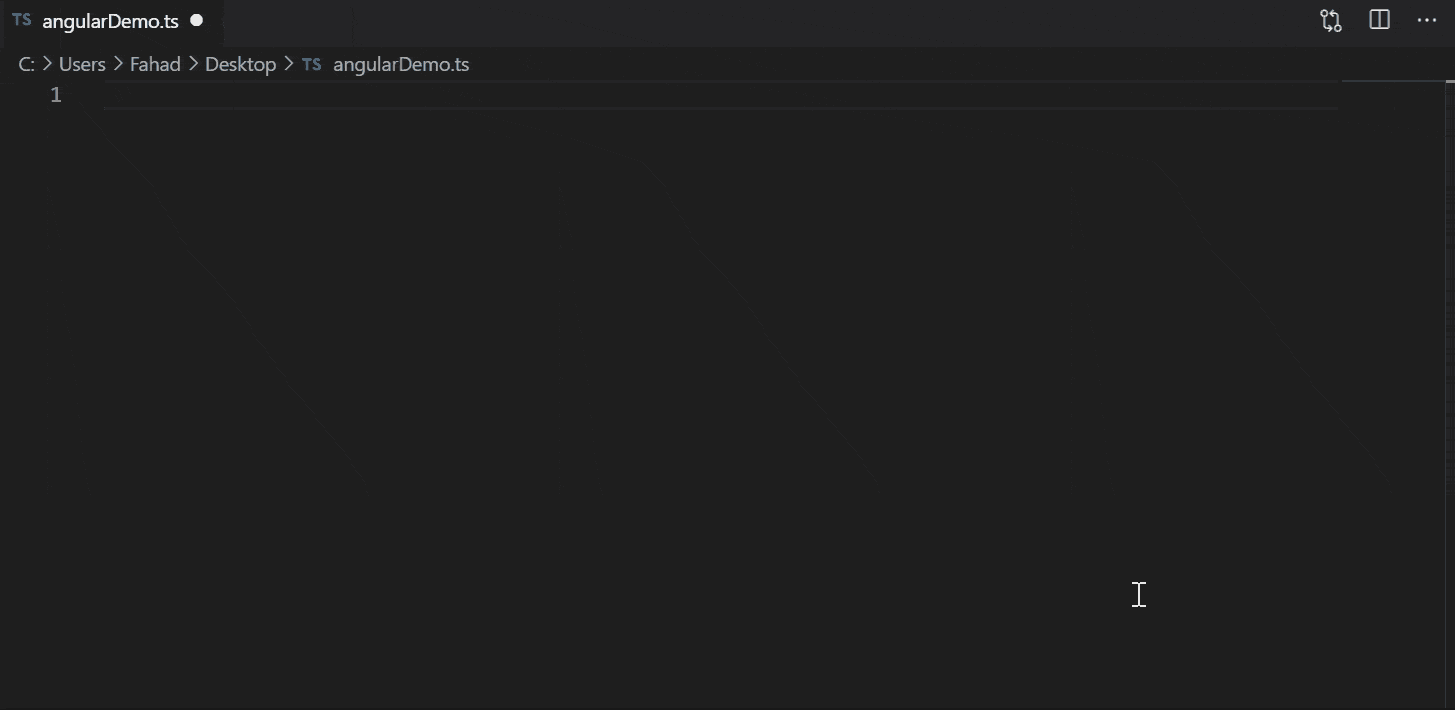1455x710 pixels.
Task: Click the TS icon in the breadcrumb bar
Action: click(x=311, y=64)
